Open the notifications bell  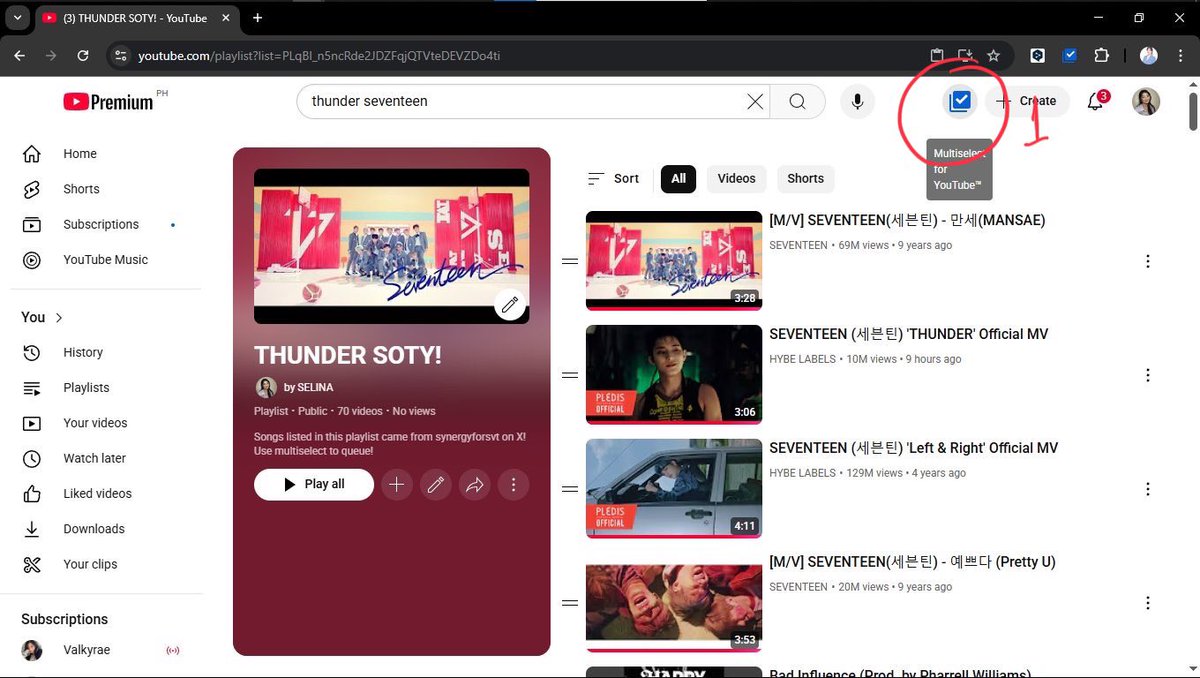tap(1096, 101)
